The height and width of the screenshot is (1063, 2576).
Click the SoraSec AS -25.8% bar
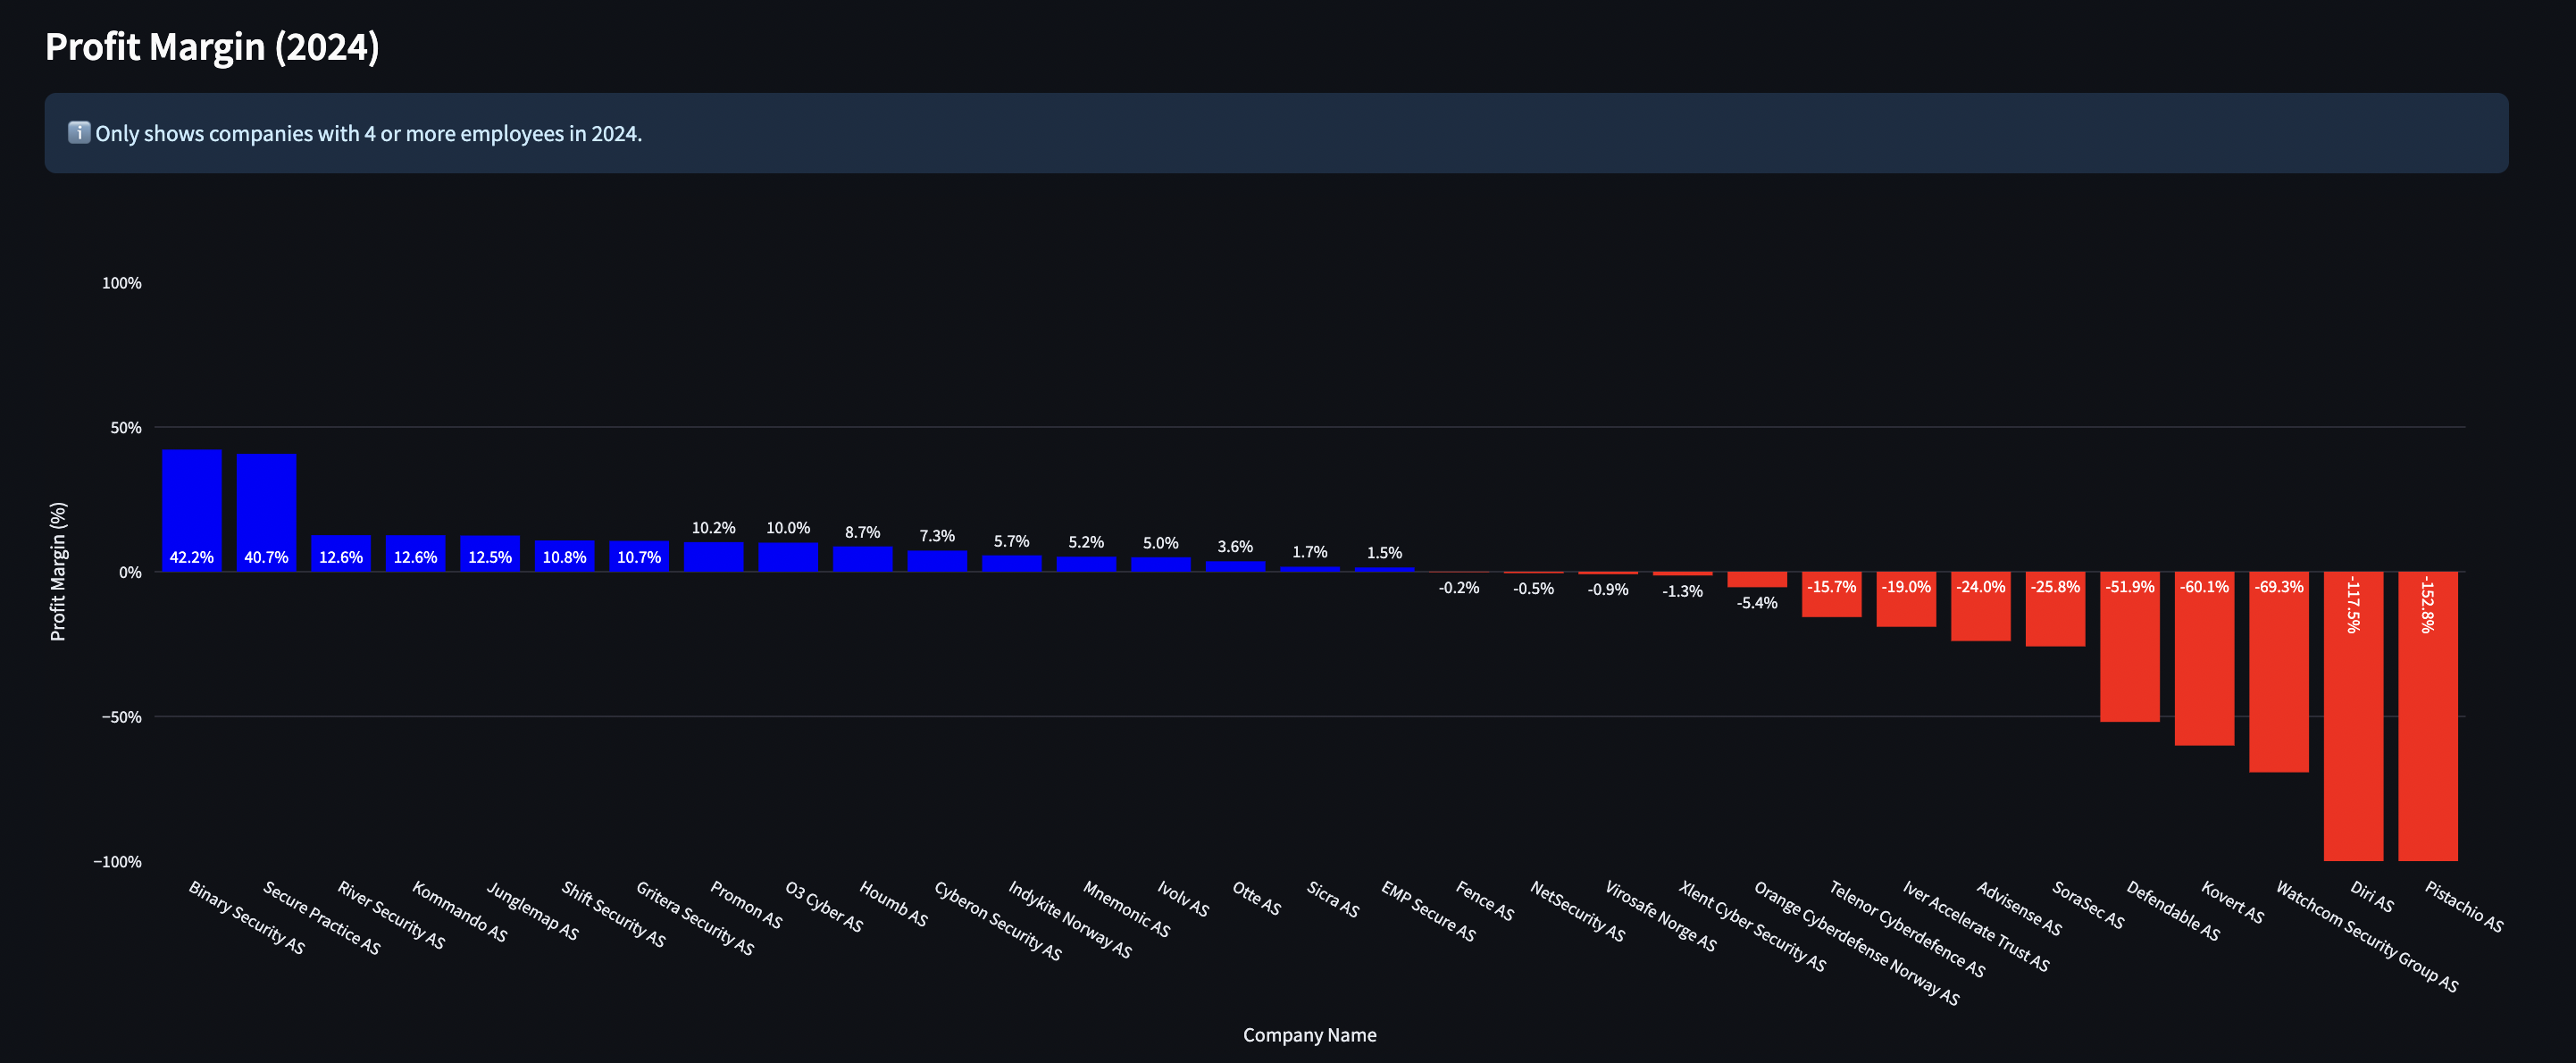[2055, 609]
